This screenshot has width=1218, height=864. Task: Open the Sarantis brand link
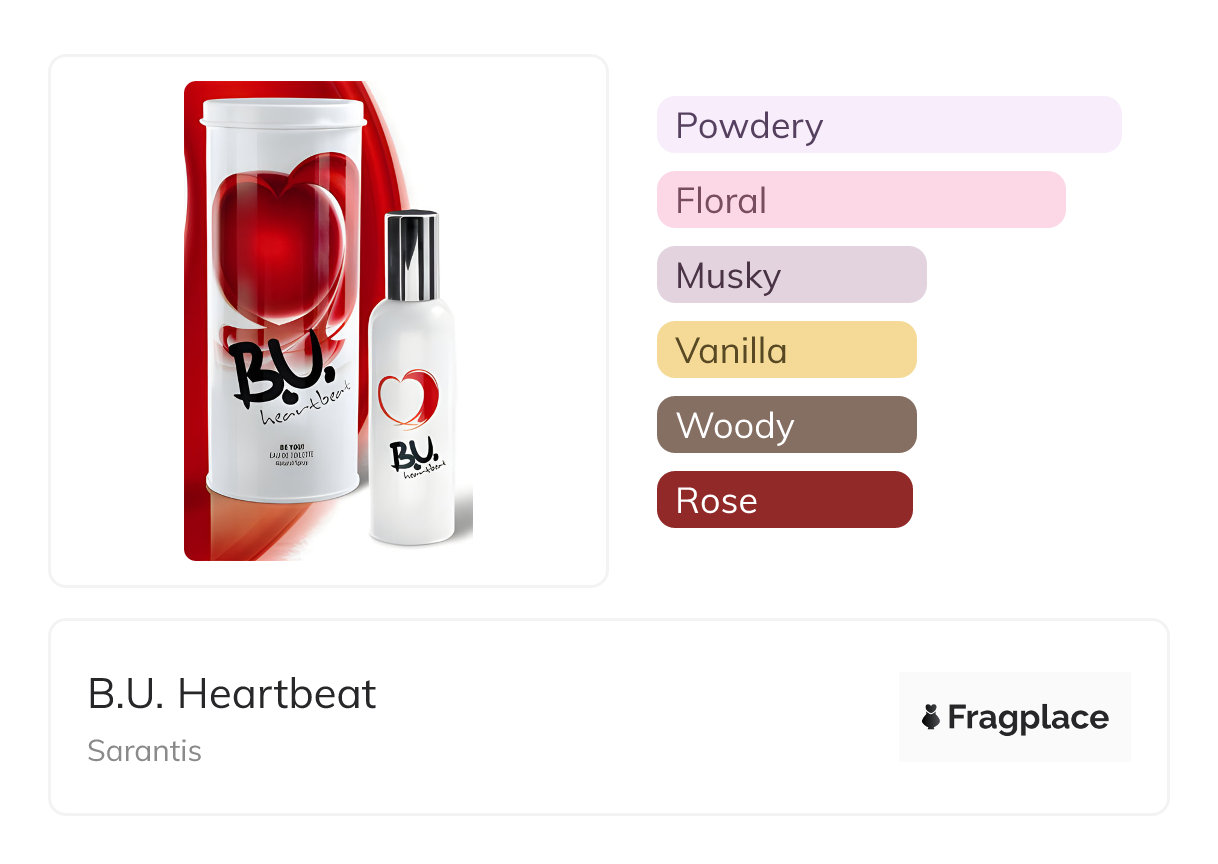[x=145, y=751]
